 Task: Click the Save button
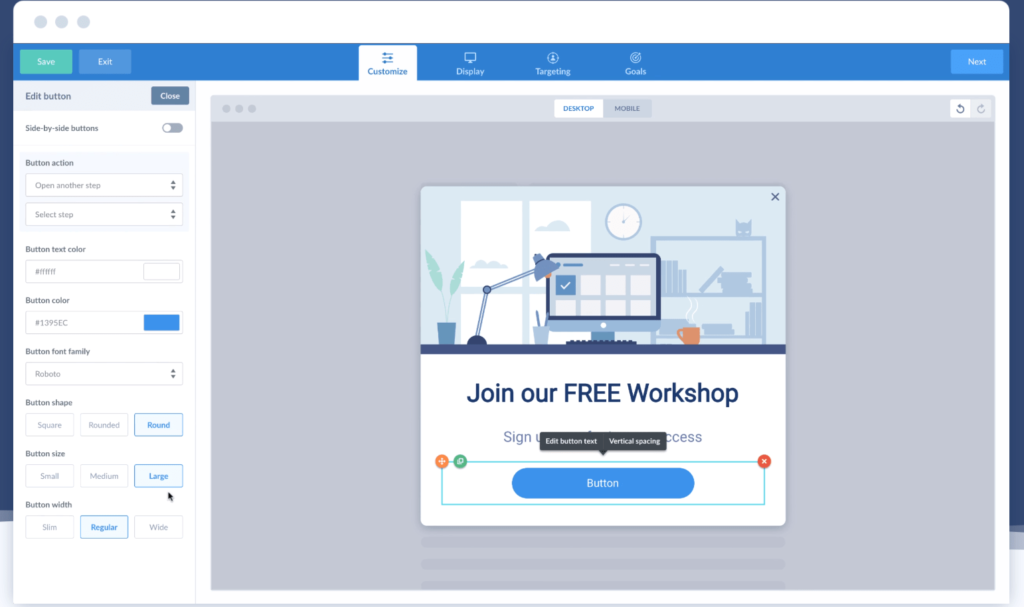coord(46,61)
